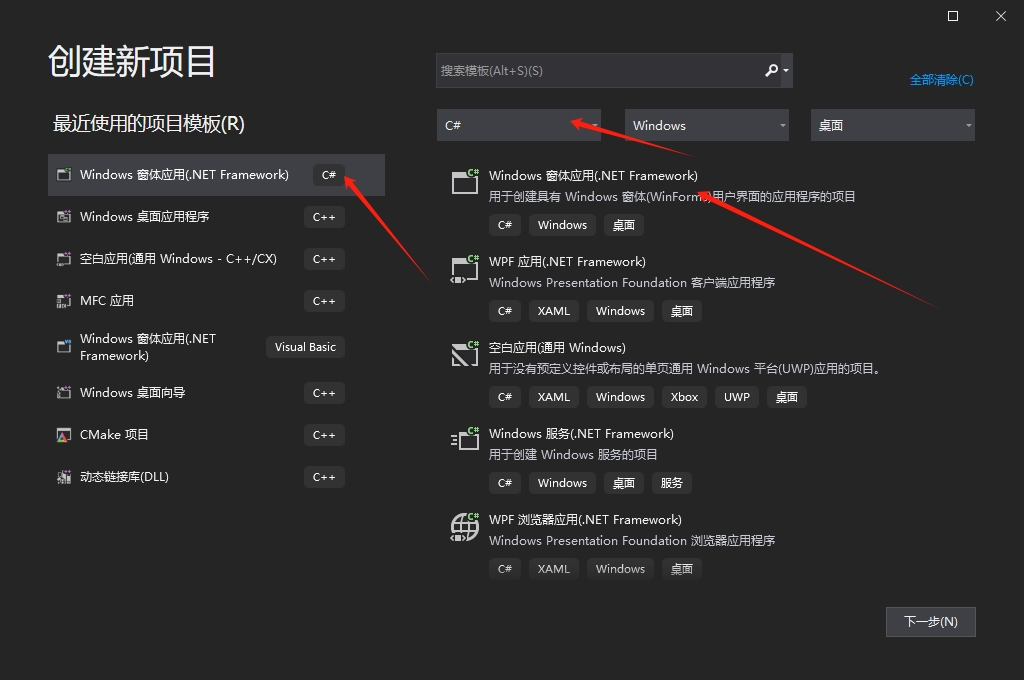
Task: Click the Windows 桌面向导 template icon
Action: pyautogui.click(x=64, y=393)
